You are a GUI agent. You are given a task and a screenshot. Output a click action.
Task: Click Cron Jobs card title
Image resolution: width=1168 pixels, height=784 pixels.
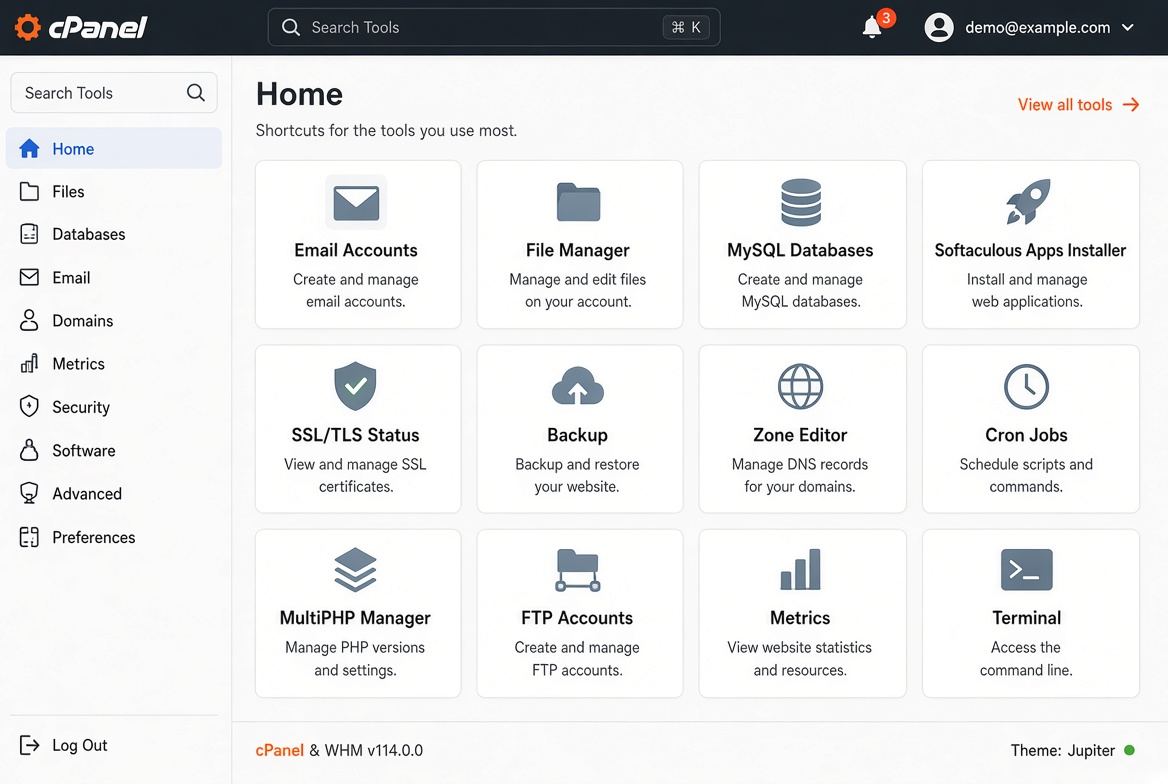point(1026,435)
